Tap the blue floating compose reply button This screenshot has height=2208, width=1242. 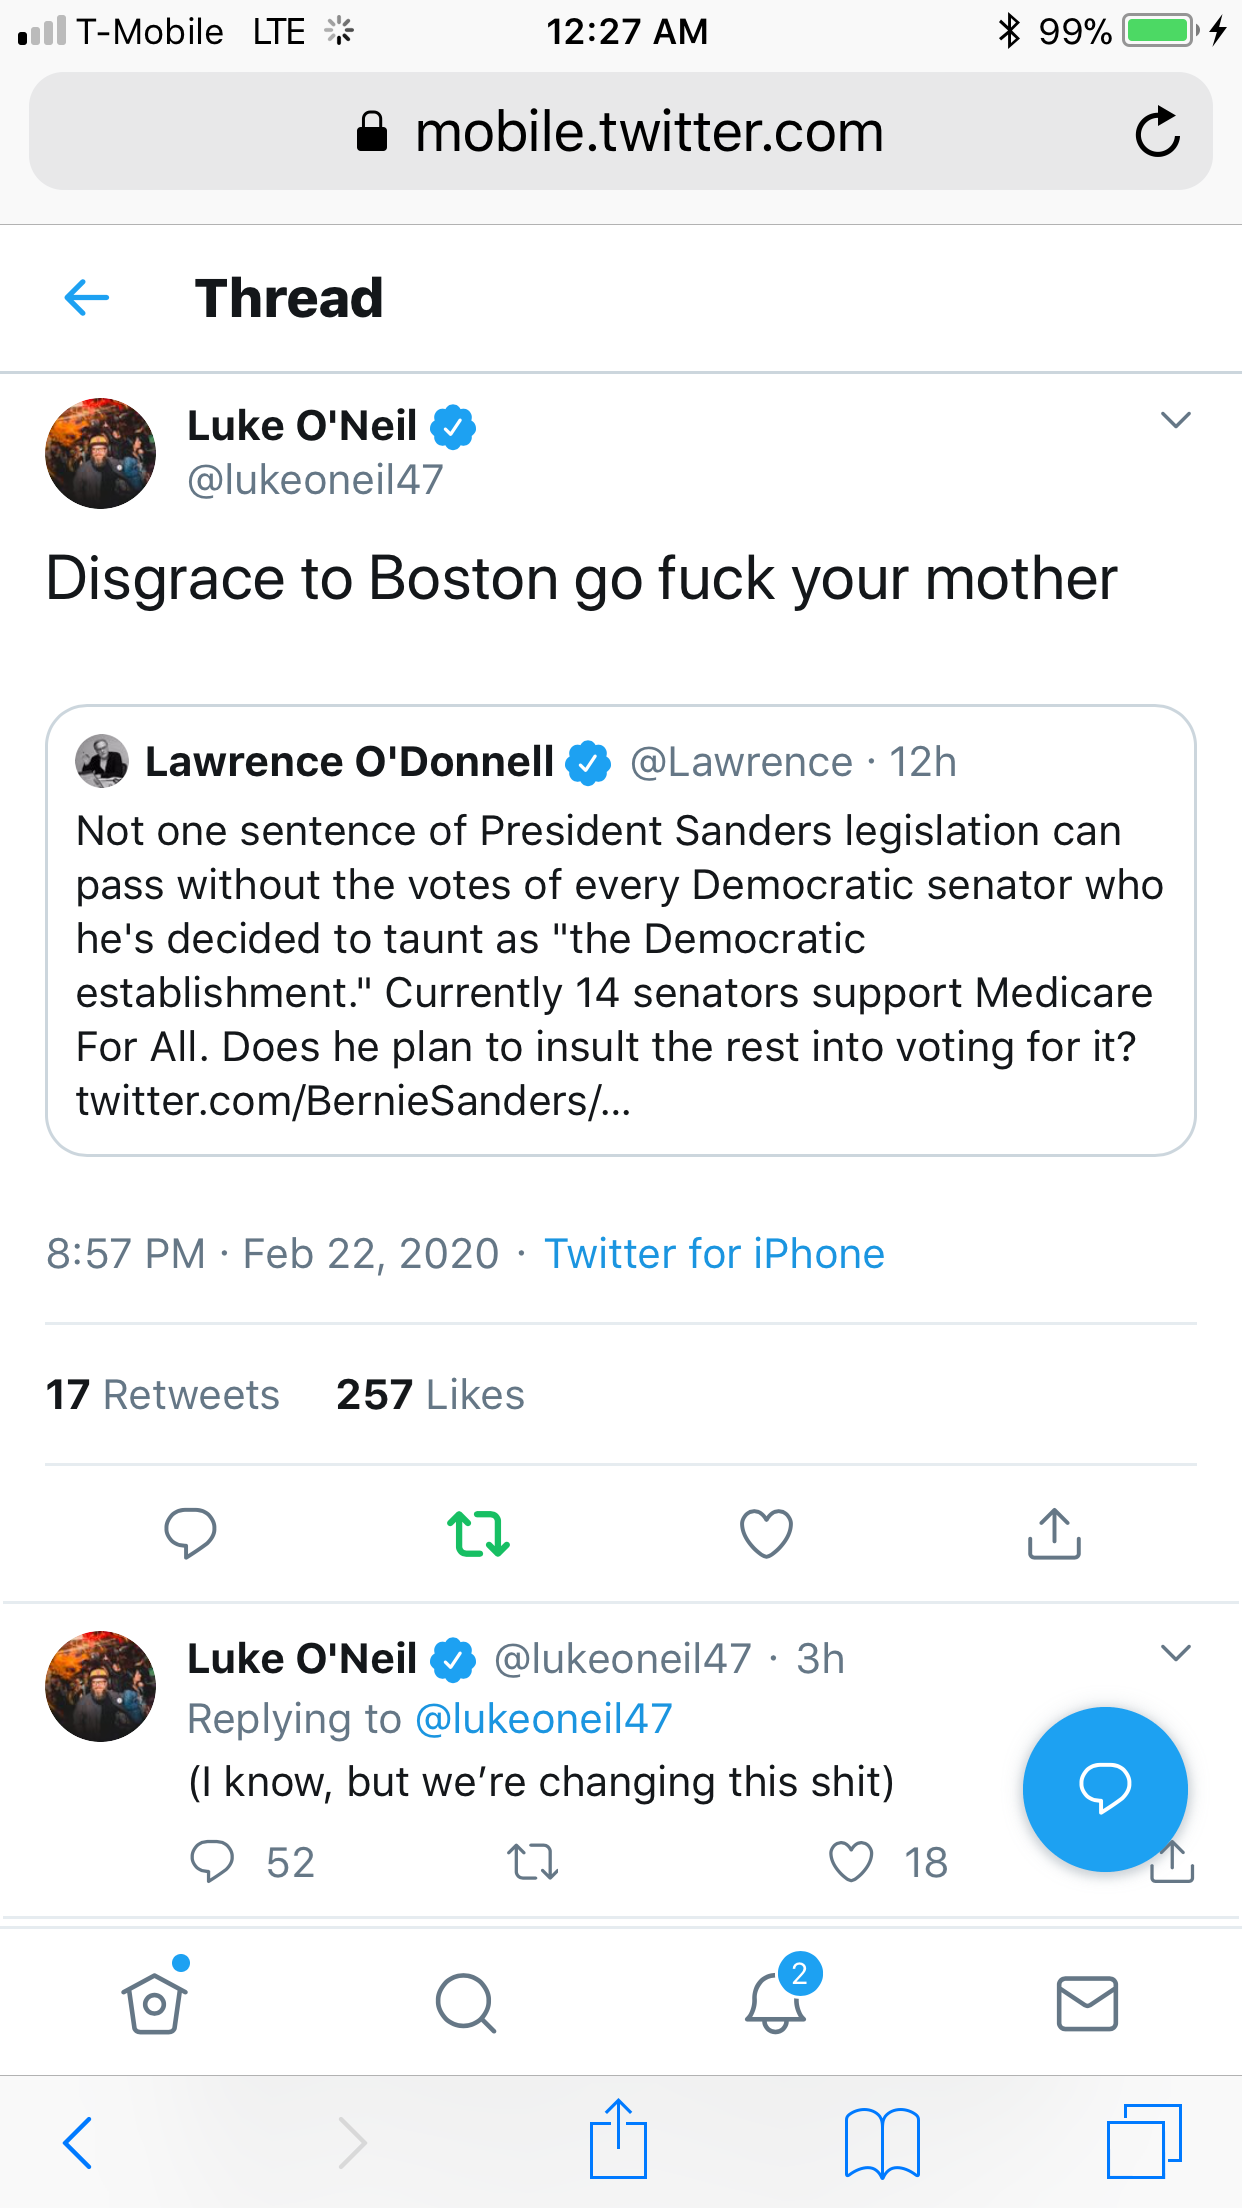tap(1104, 1788)
